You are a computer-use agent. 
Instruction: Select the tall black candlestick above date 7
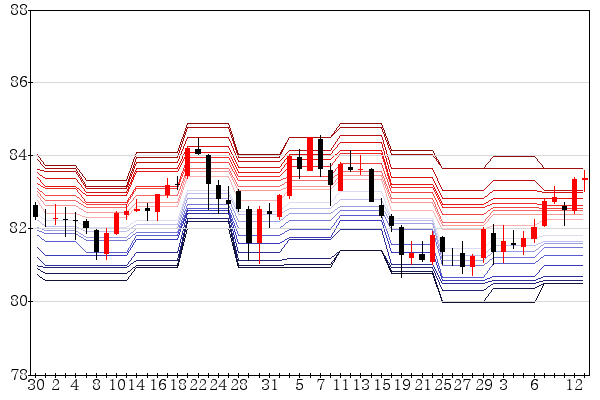tap(320, 154)
